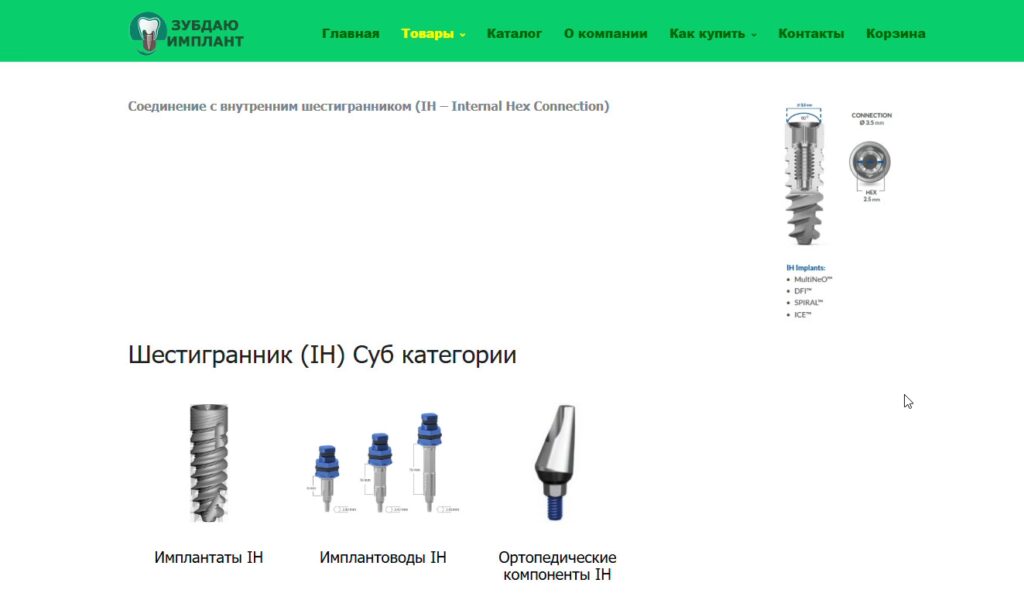Open the Корзина cart page
Viewport: 1024px width, 607px height.
point(895,32)
